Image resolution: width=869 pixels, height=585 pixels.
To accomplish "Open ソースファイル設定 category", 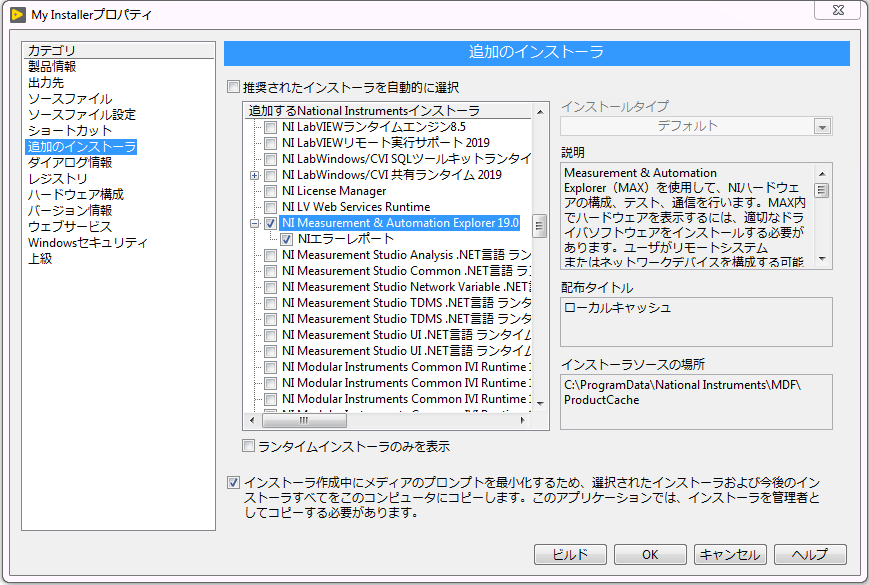I will (x=81, y=115).
